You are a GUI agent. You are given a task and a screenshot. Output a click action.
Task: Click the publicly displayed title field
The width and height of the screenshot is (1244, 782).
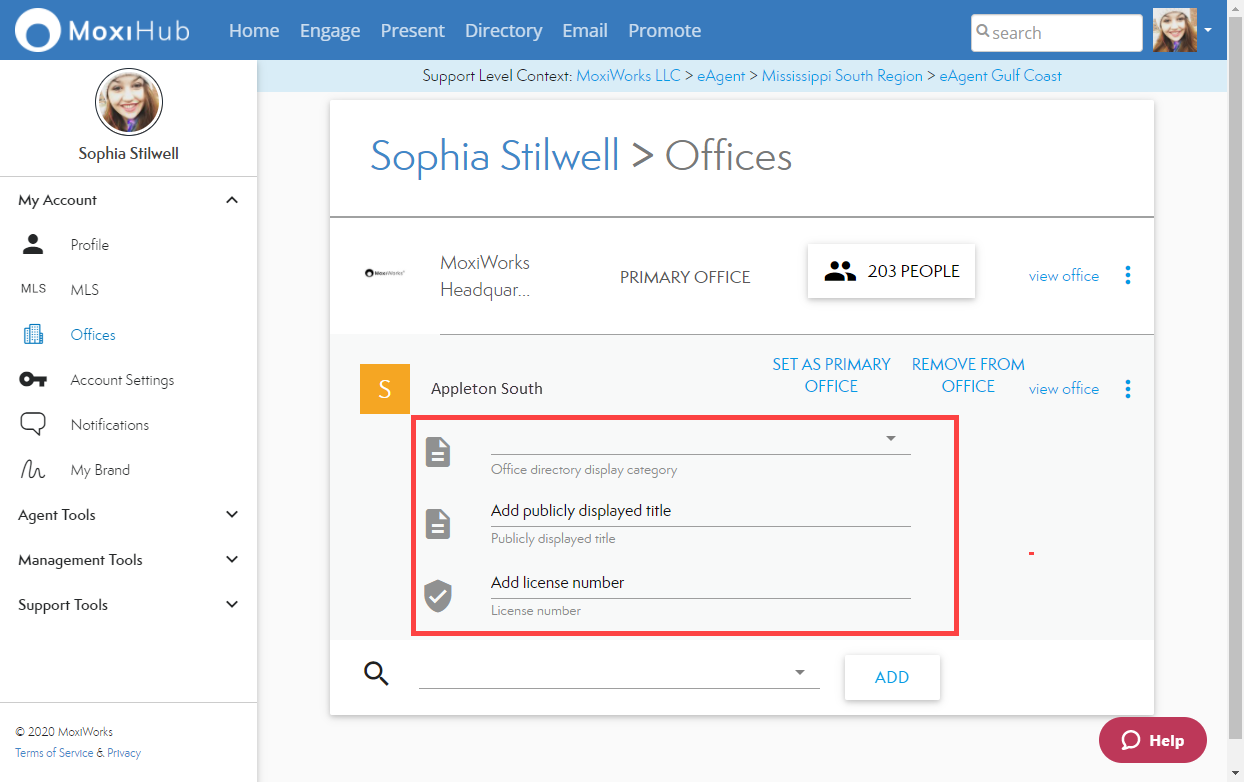point(700,511)
